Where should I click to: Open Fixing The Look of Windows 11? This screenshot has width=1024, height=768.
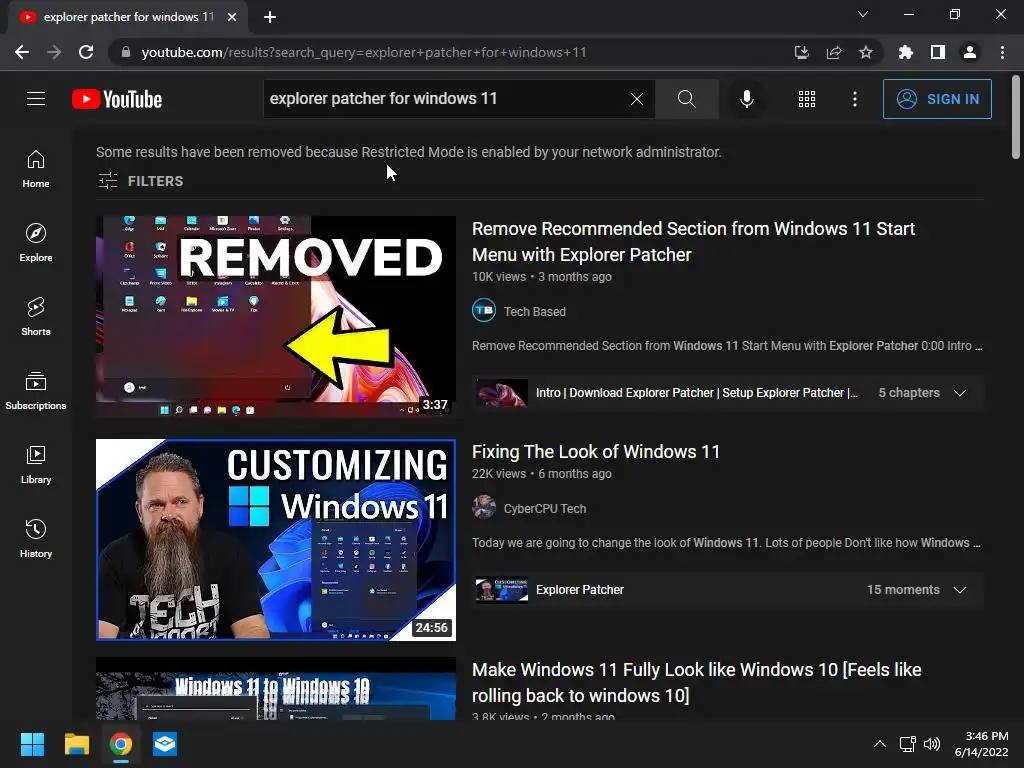[x=596, y=452]
